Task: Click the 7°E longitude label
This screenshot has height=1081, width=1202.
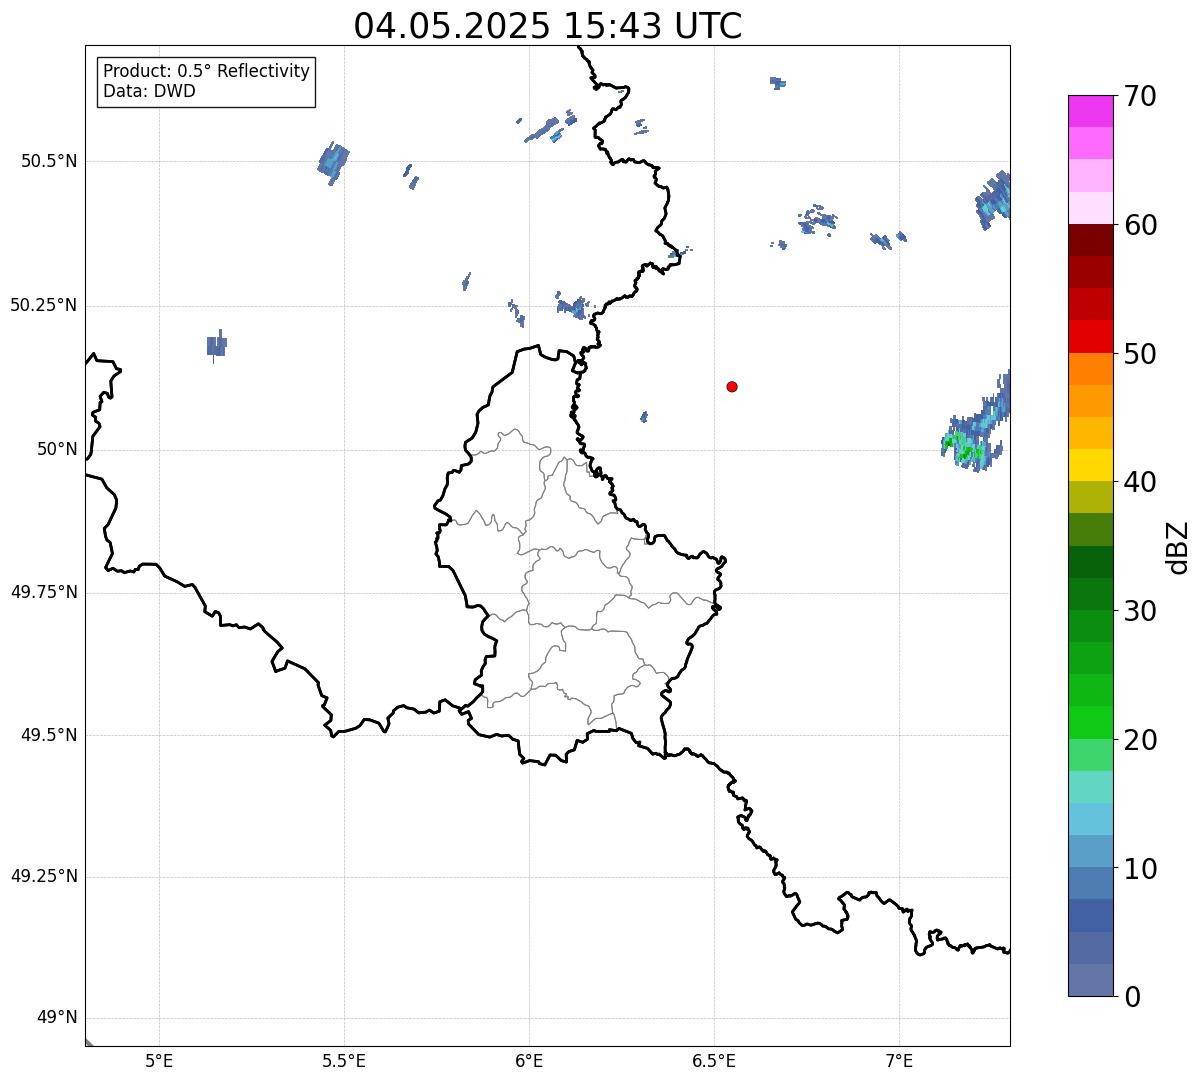Action: click(x=899, y=1060)
